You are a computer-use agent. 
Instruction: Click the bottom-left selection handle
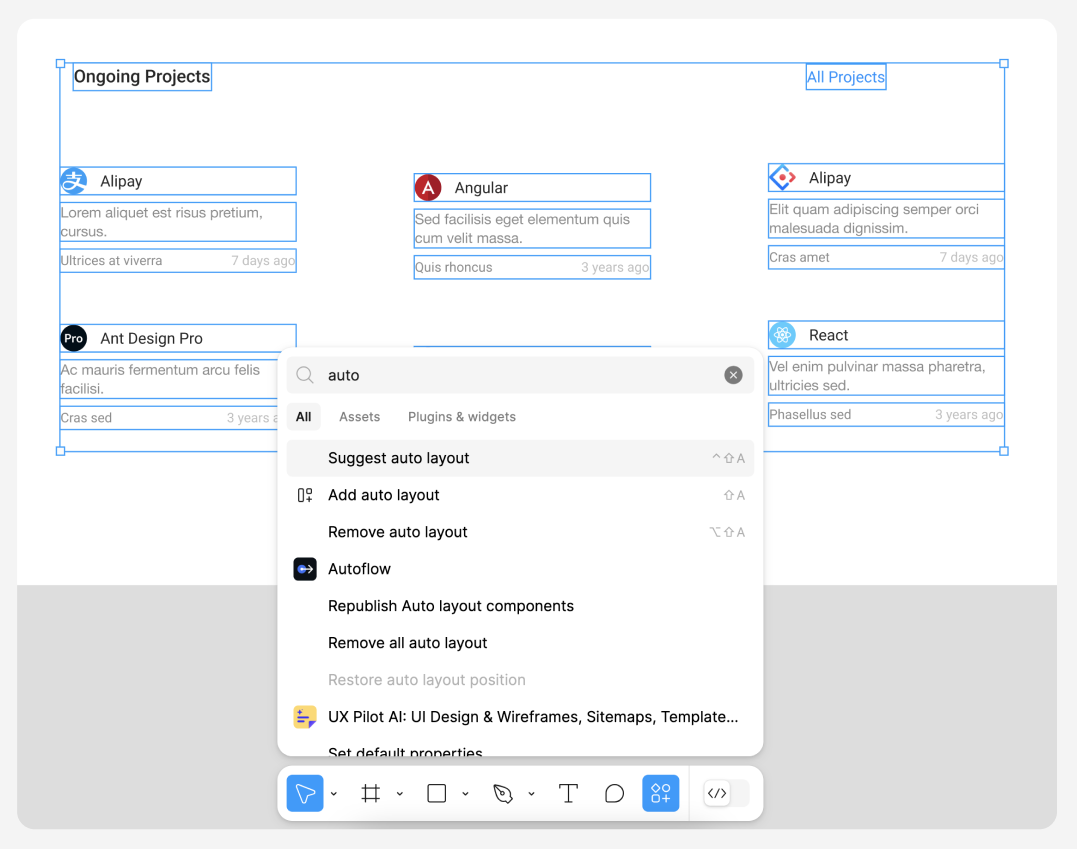[60, 451]
